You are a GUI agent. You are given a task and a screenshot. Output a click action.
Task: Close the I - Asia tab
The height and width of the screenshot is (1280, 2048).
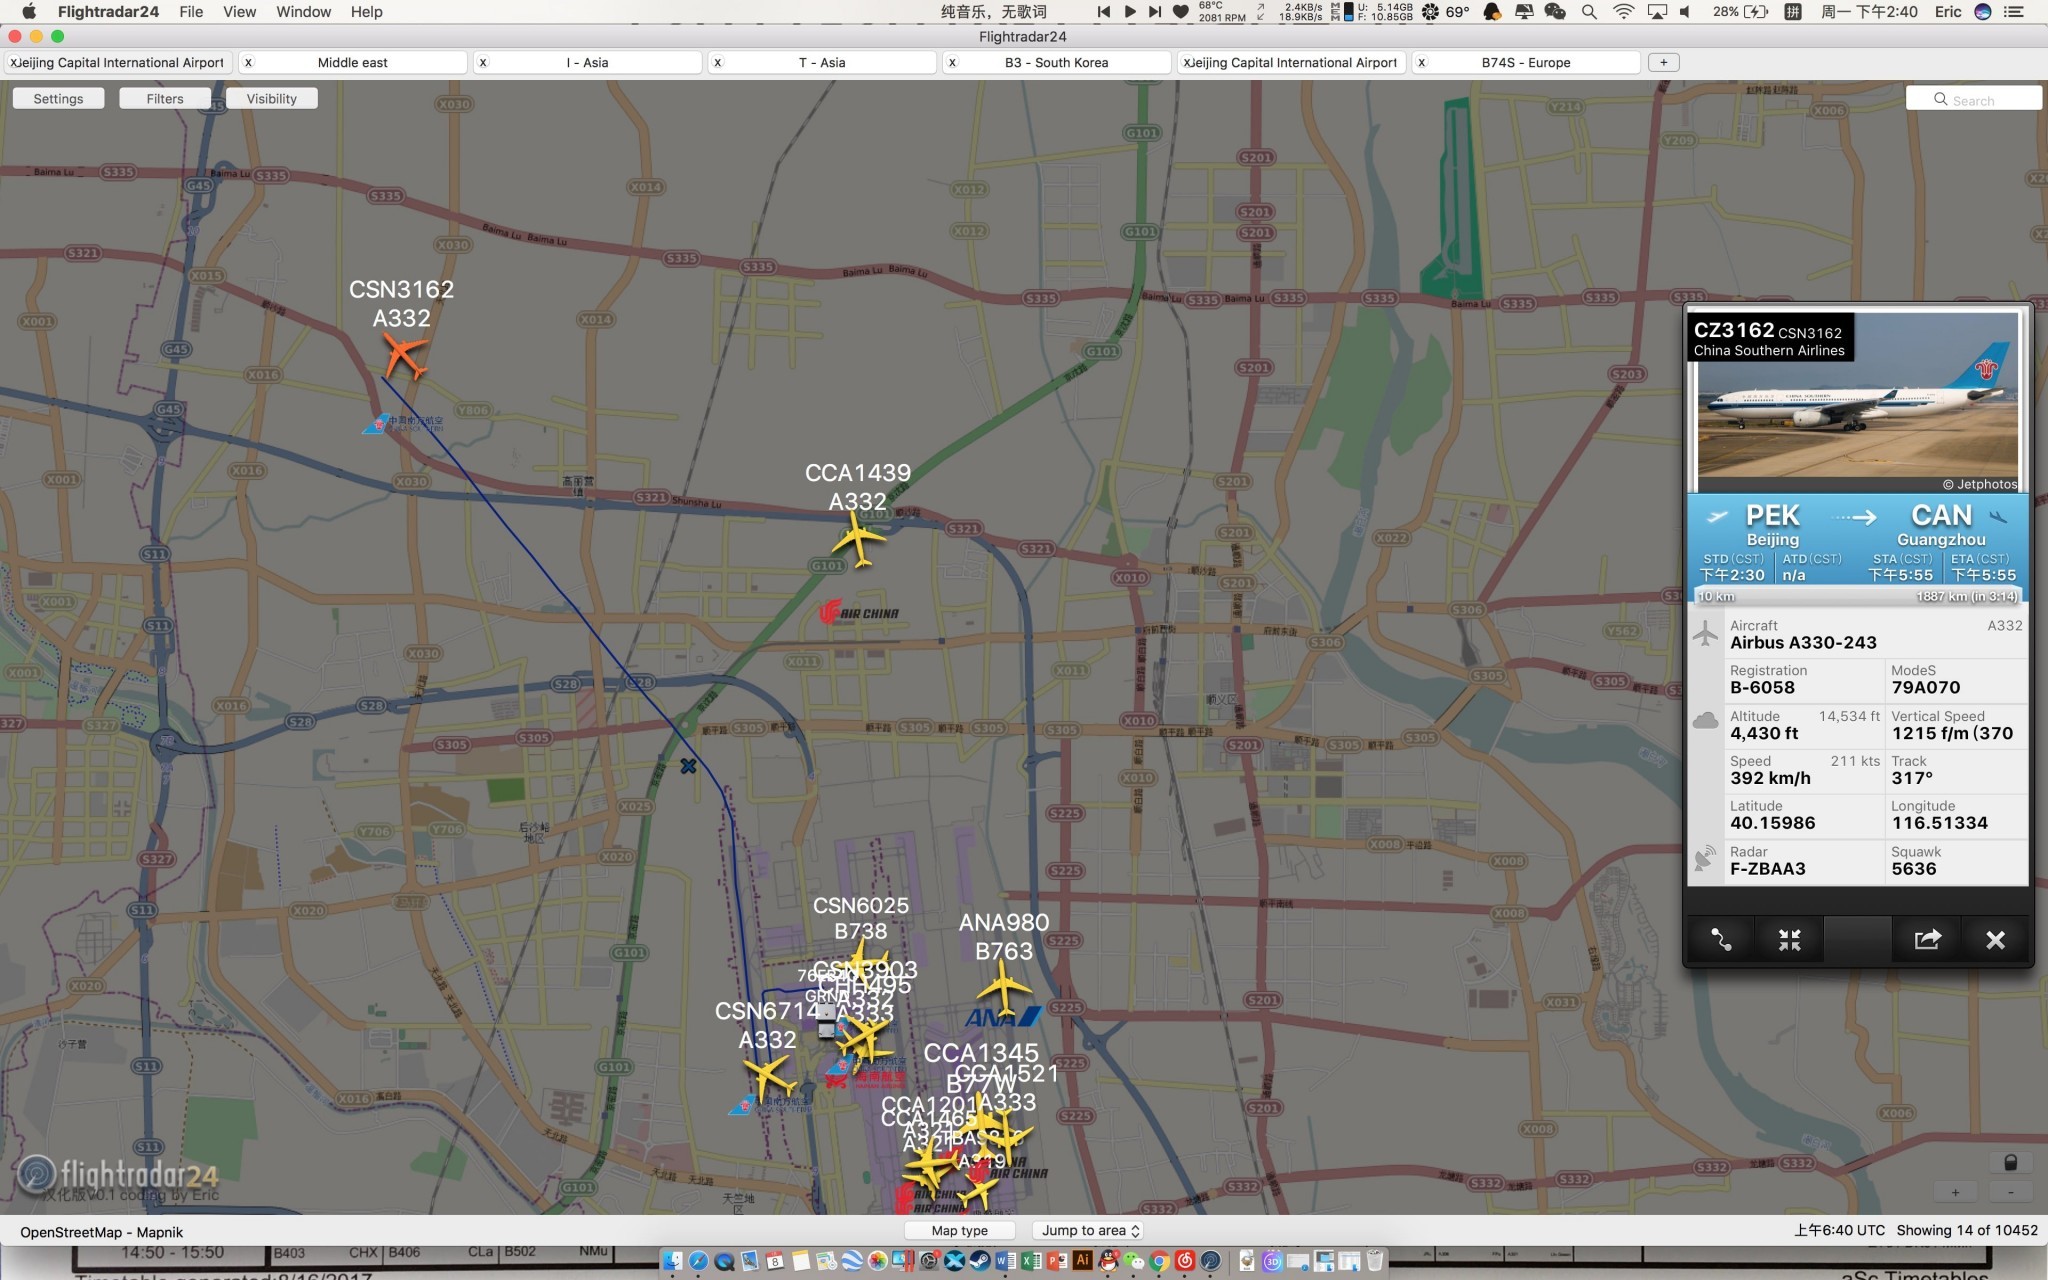pyautogui.click(x=483, y=62)
